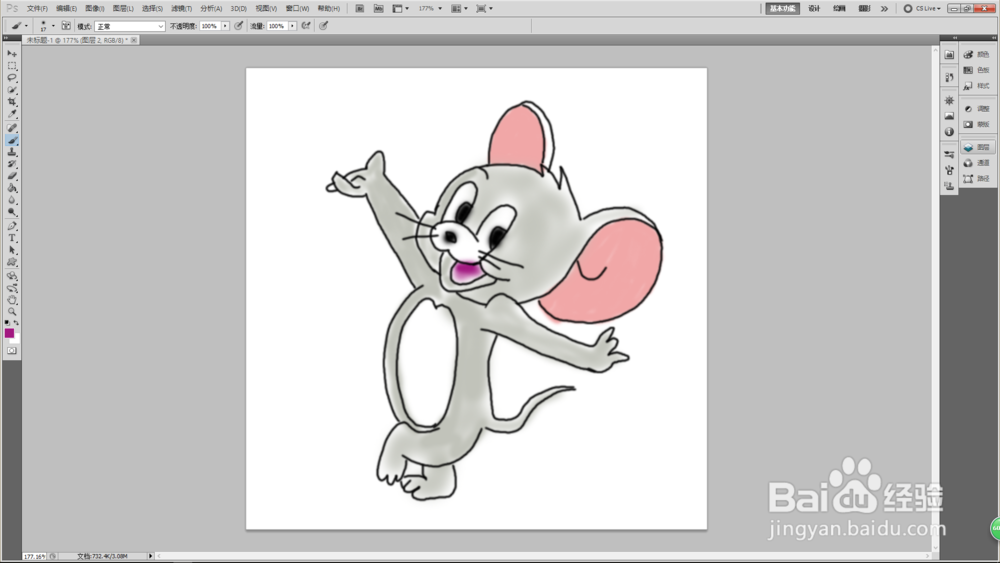The width and height of the screenshot is (1000, 563).
Task: Toggle tablet pressure for opacity
Action: [239, 26]
